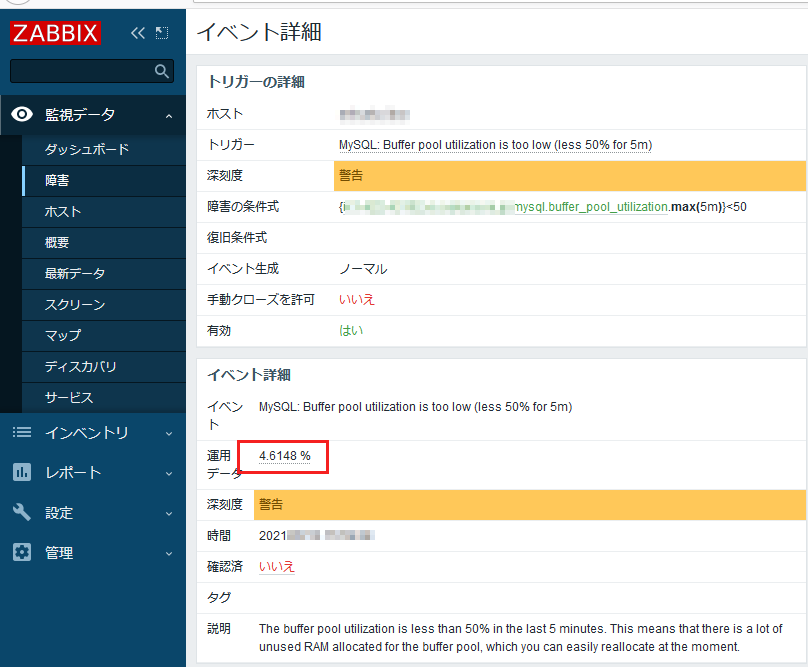This screenshot has height=667, width=808.
Task: Collapse the 監視データ section chevron
Action: (168, 116)
